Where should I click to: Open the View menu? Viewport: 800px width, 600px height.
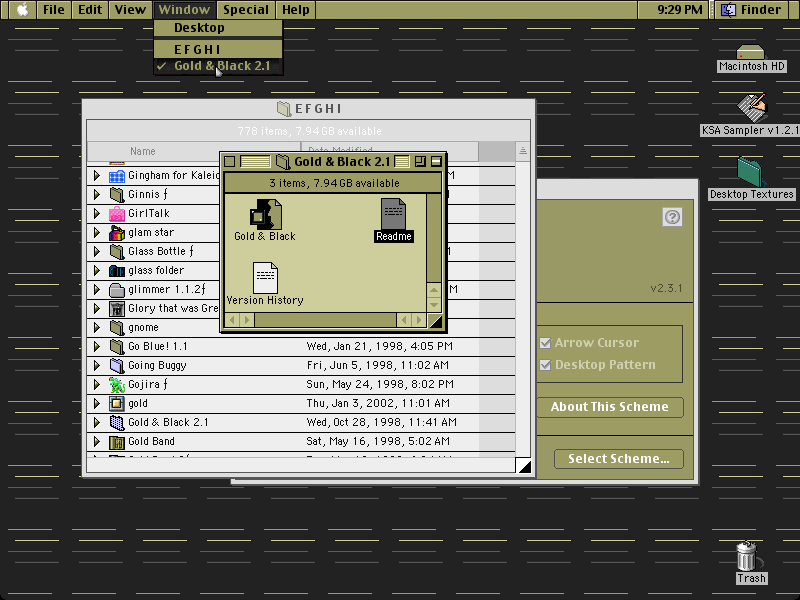(130, 10)
